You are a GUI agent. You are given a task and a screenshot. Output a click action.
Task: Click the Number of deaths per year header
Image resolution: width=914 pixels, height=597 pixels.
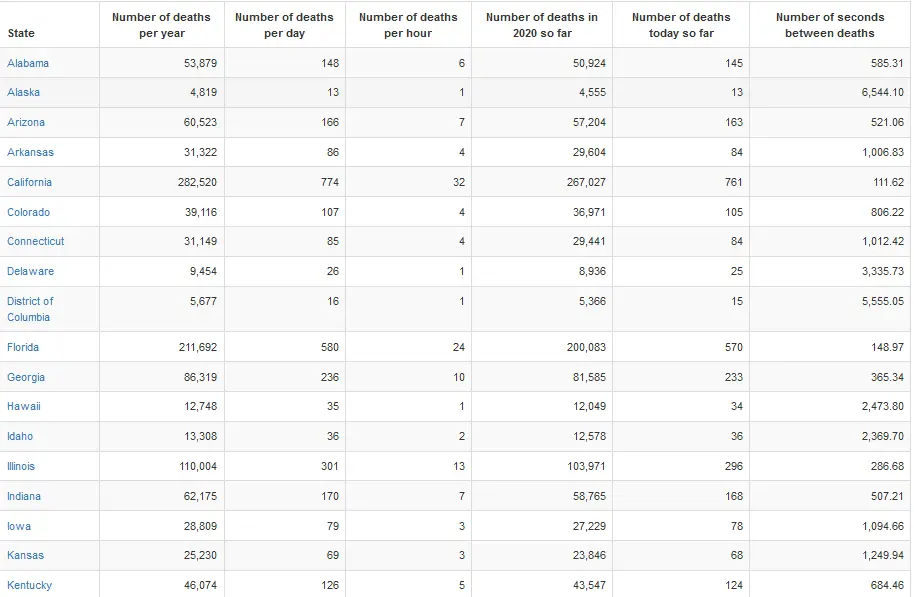[x=161, y=25]
